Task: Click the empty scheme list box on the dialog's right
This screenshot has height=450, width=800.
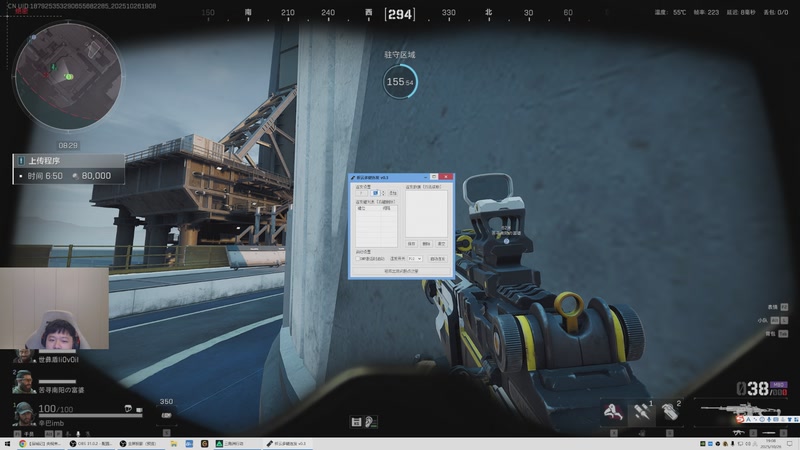Action: point(427,214)
